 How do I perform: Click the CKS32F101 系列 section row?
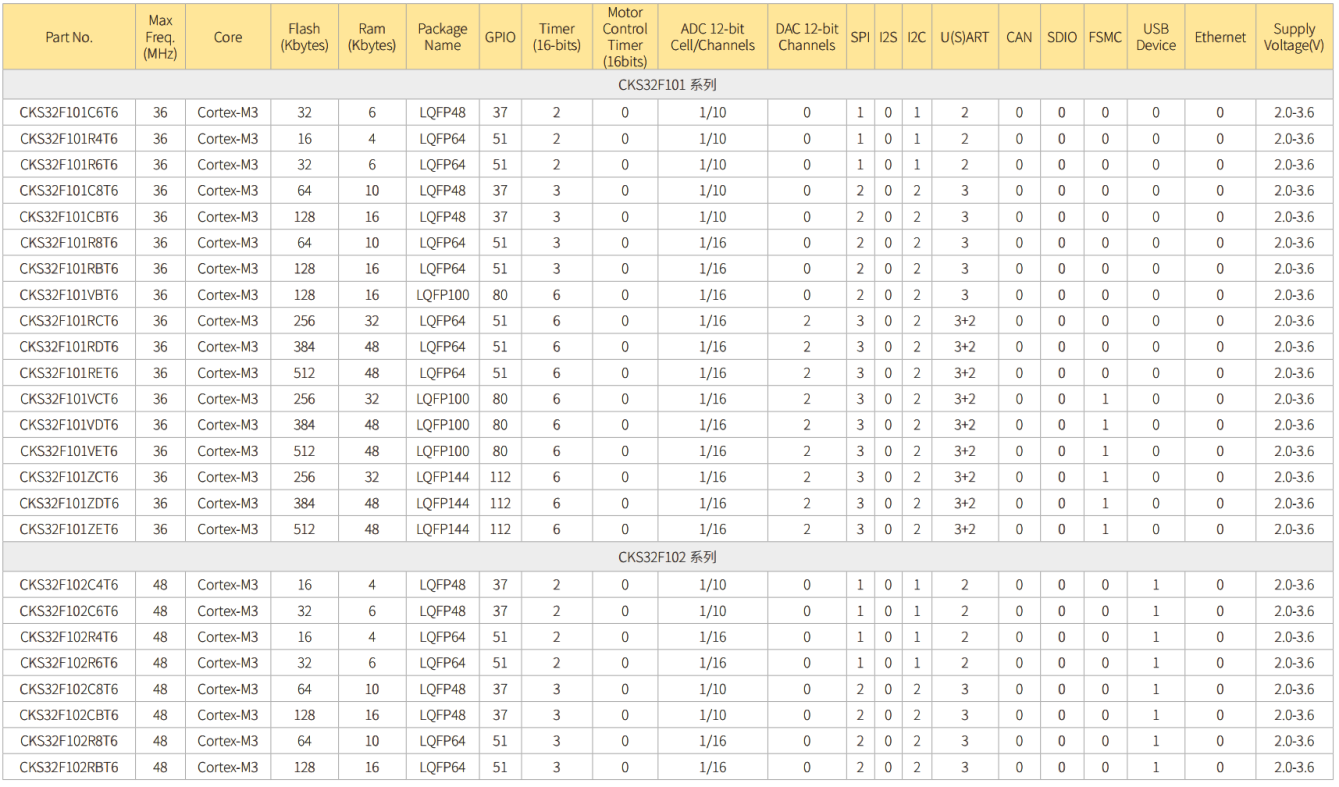[x=668, y=85]
